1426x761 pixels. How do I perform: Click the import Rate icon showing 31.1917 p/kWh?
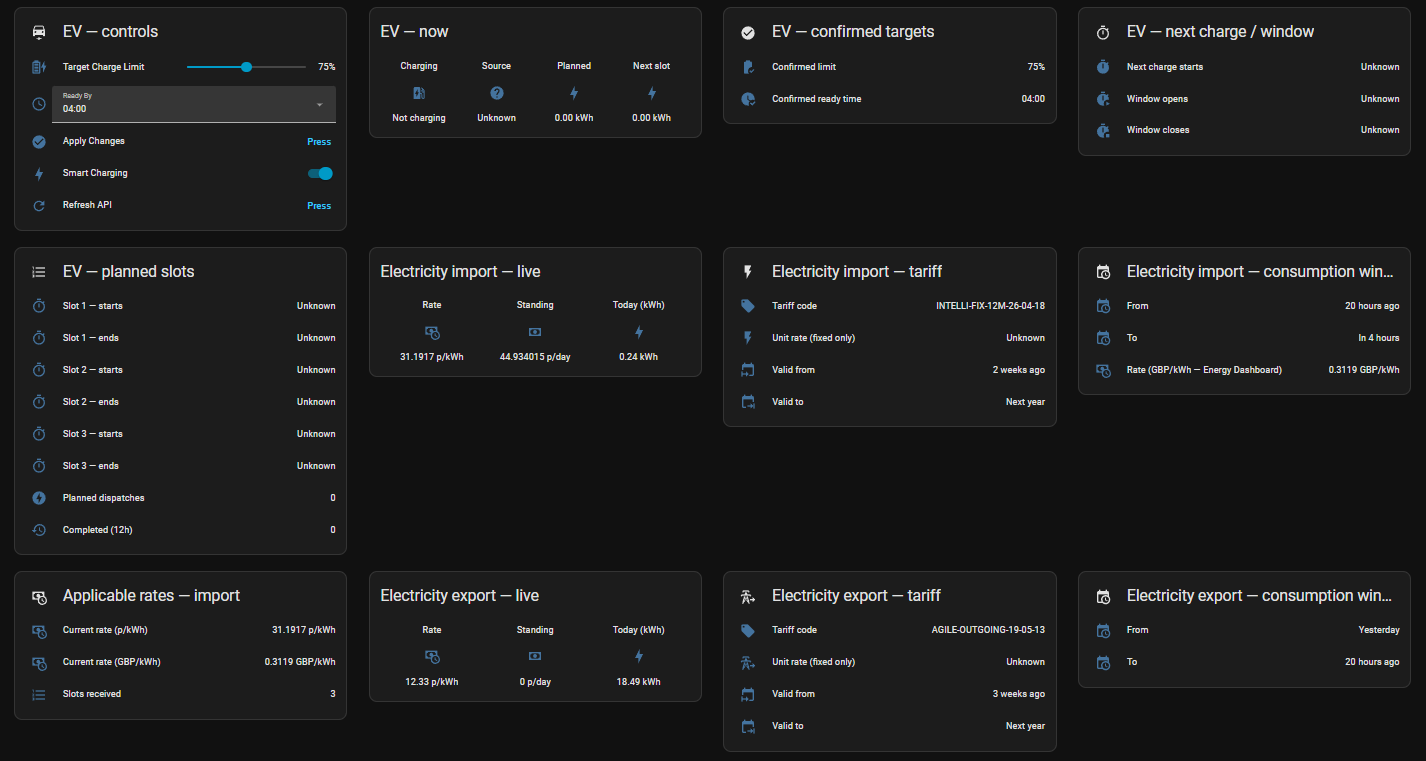[x=432, y=332]
